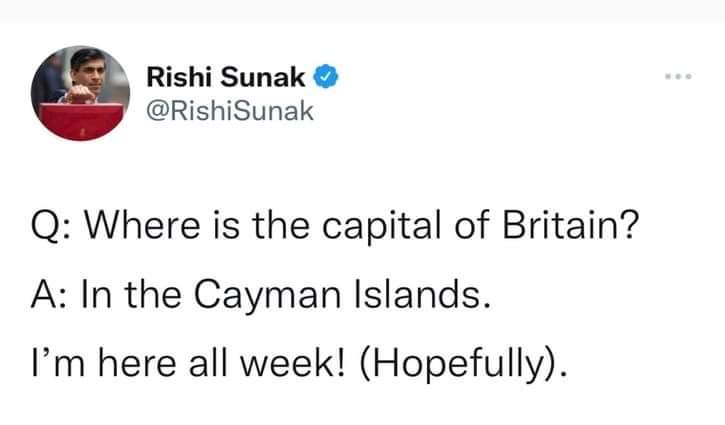Screen dimensions: 725x425
Task: Click the word "here" in the last line
Action: [x=137, y=363]
